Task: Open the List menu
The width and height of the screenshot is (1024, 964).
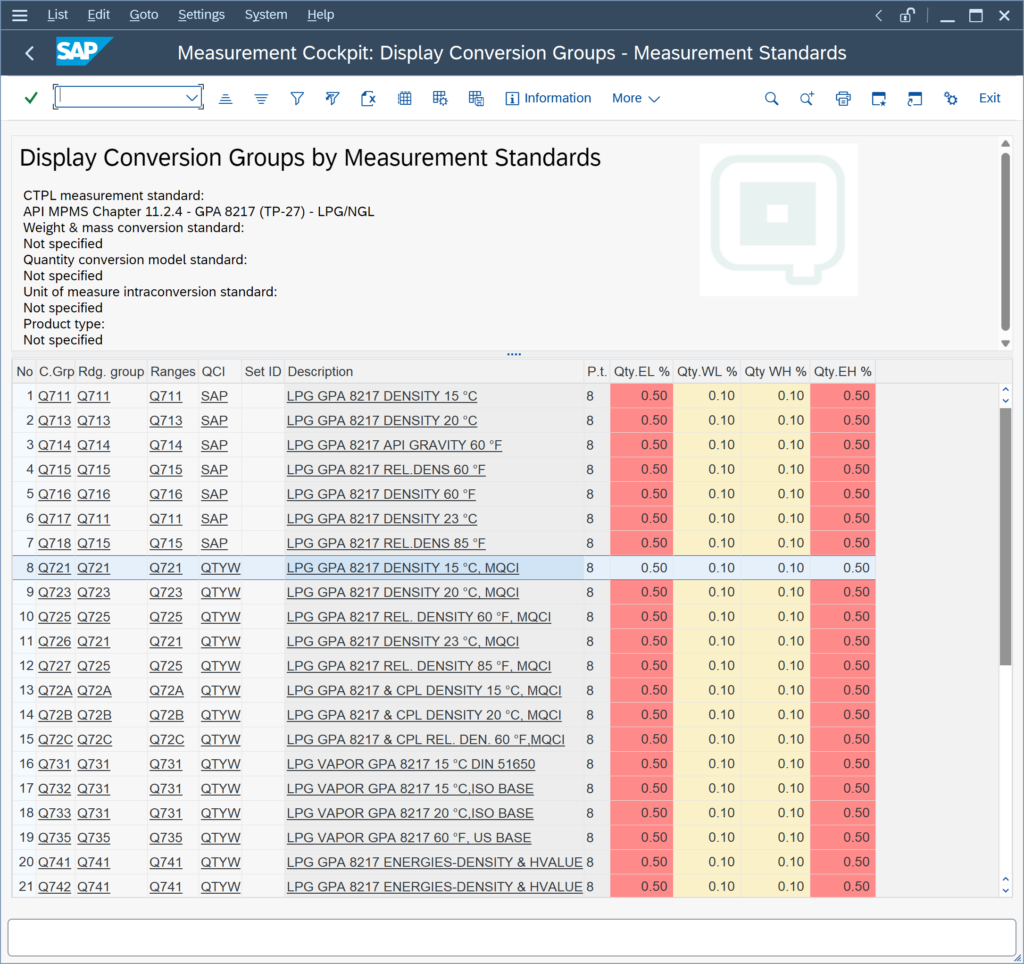Action: 57,14
